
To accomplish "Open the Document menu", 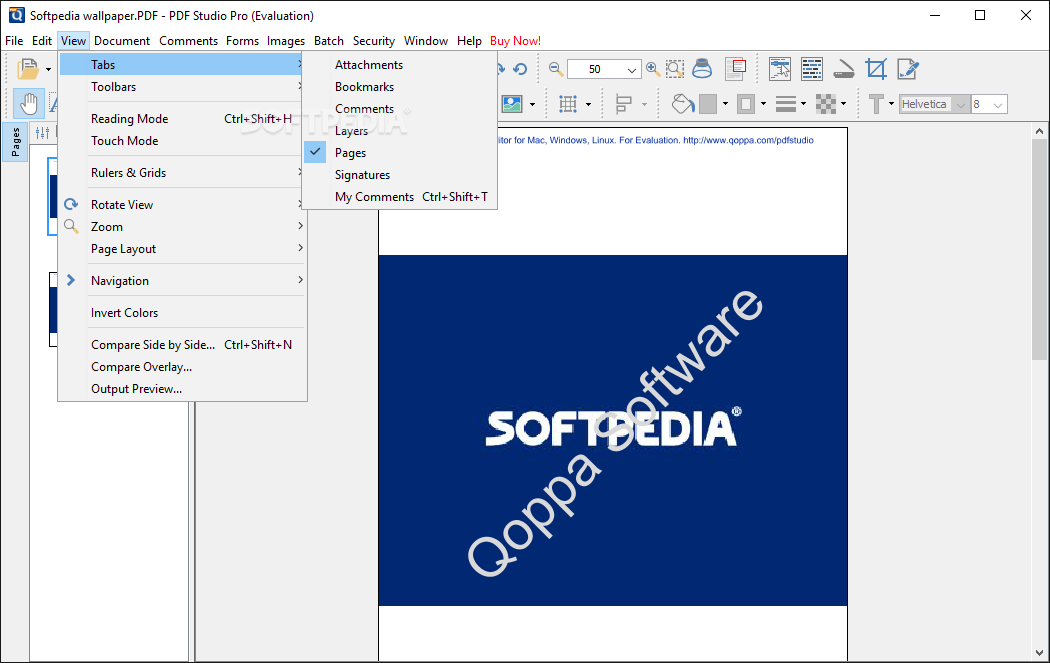I will (122, 41).
